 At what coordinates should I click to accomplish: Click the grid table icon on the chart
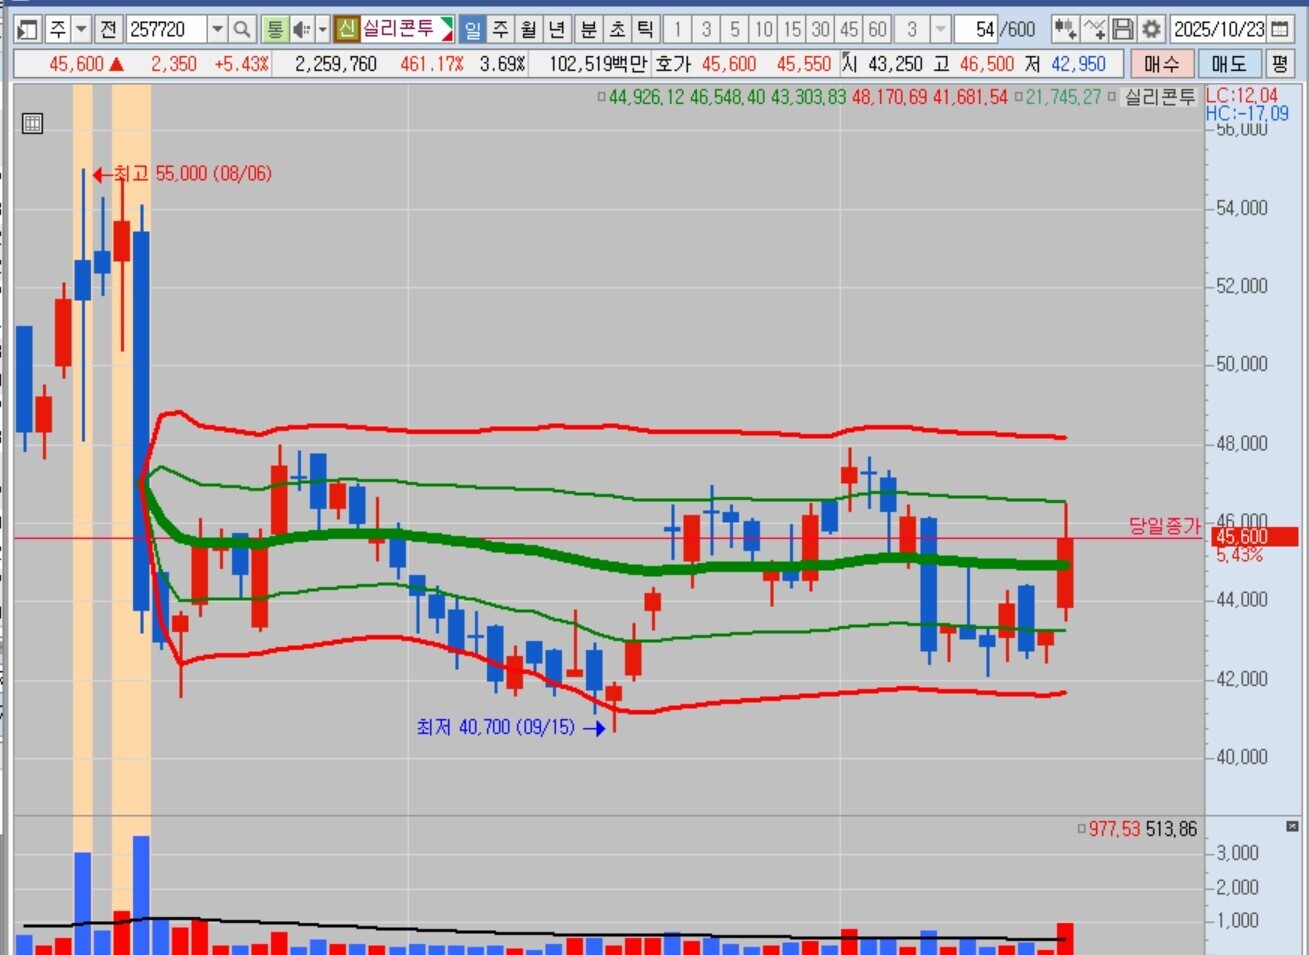point(32,124)
